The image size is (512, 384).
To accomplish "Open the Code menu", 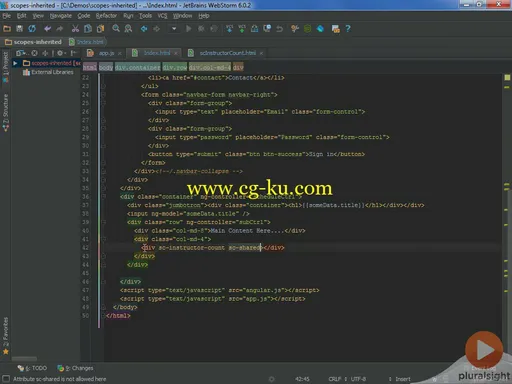I will (x=84, y=16).
